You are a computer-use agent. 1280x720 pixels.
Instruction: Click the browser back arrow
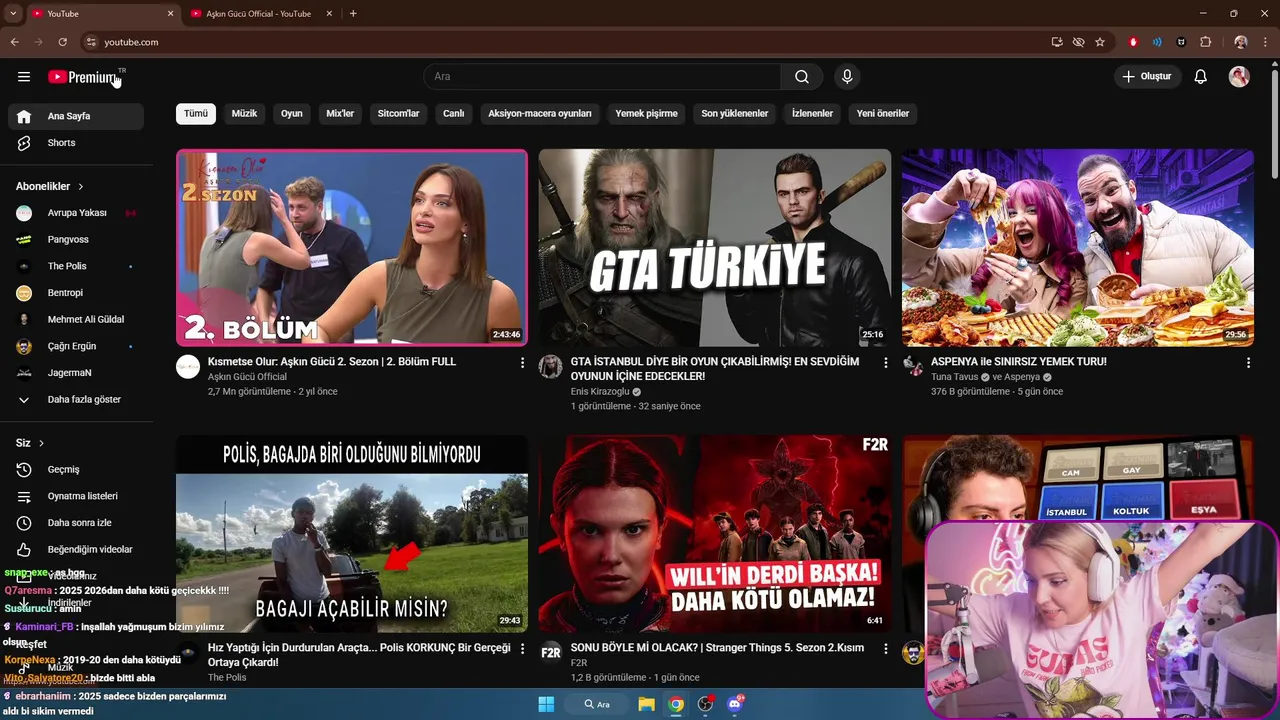click(14, 42)
